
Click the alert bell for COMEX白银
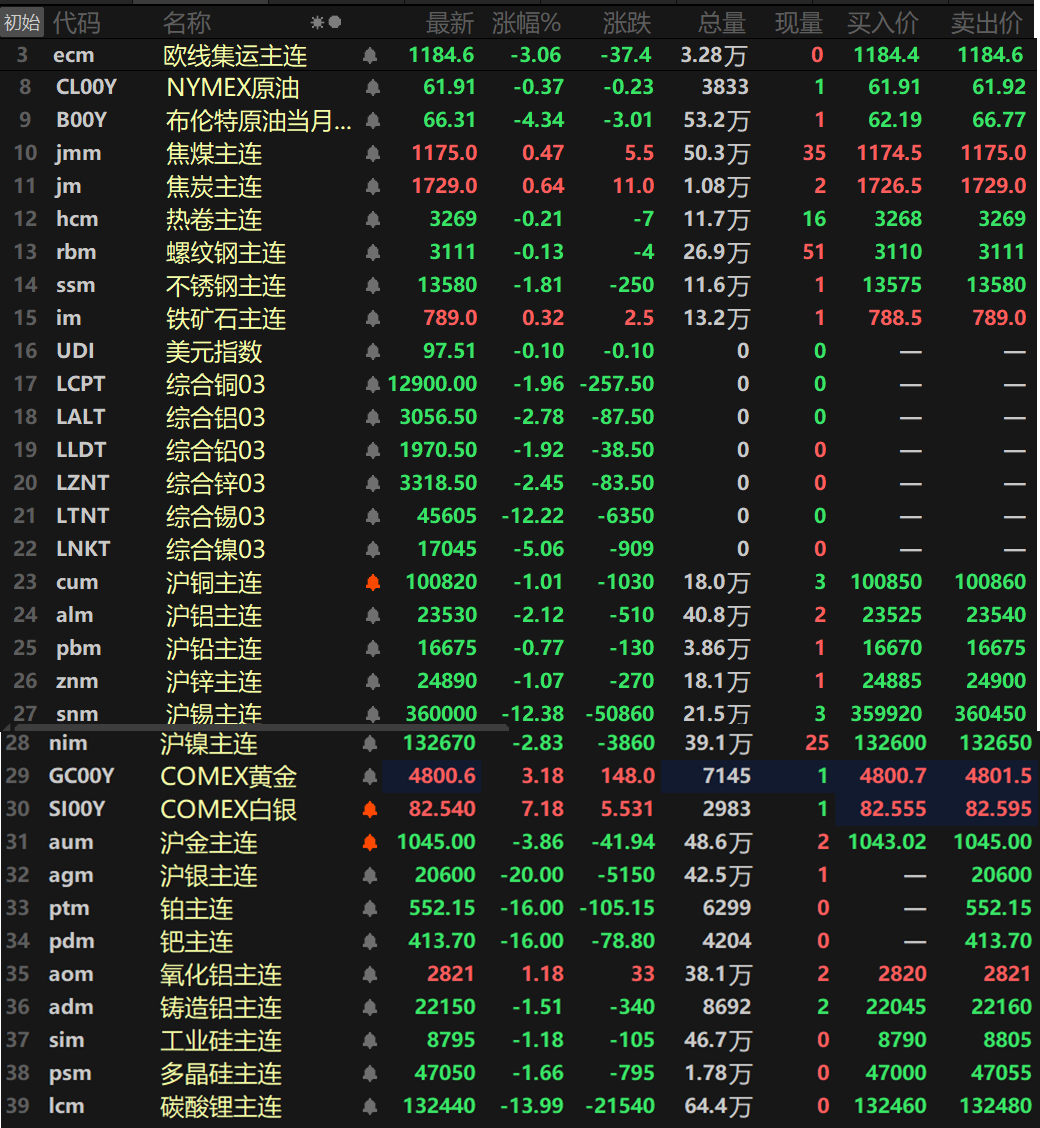coord(370,809)
